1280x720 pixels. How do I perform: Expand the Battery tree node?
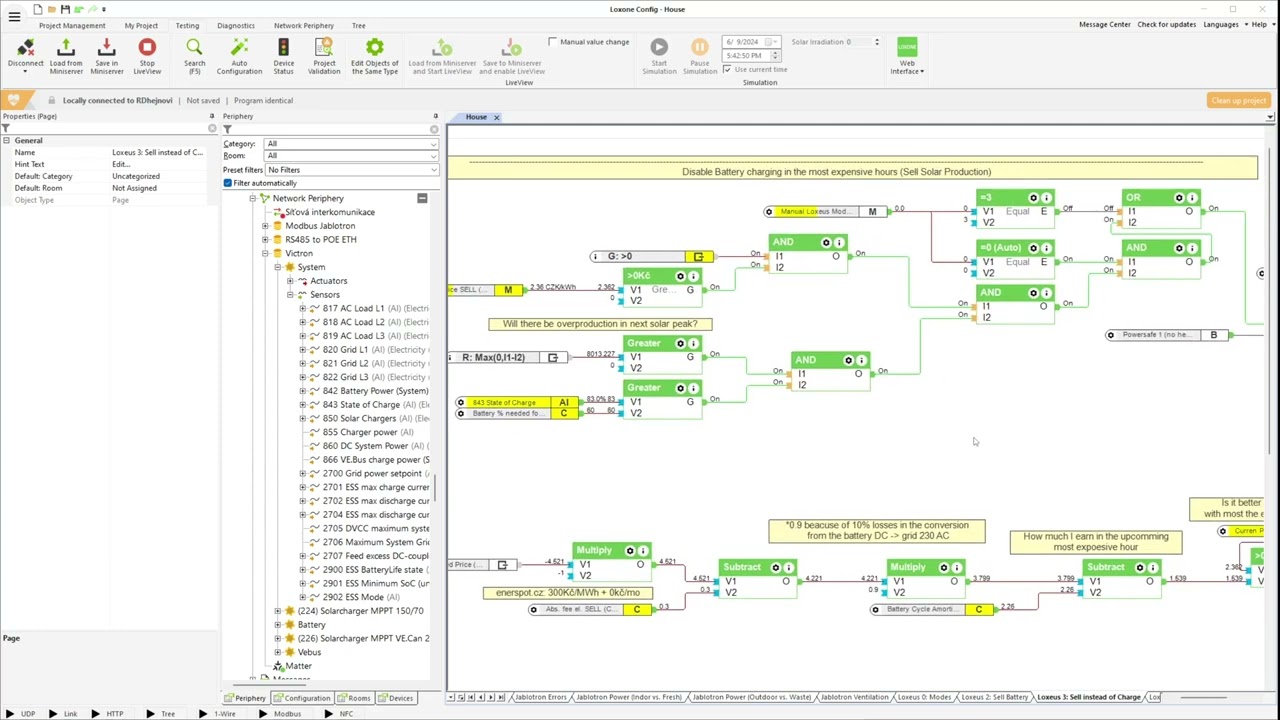278,625
